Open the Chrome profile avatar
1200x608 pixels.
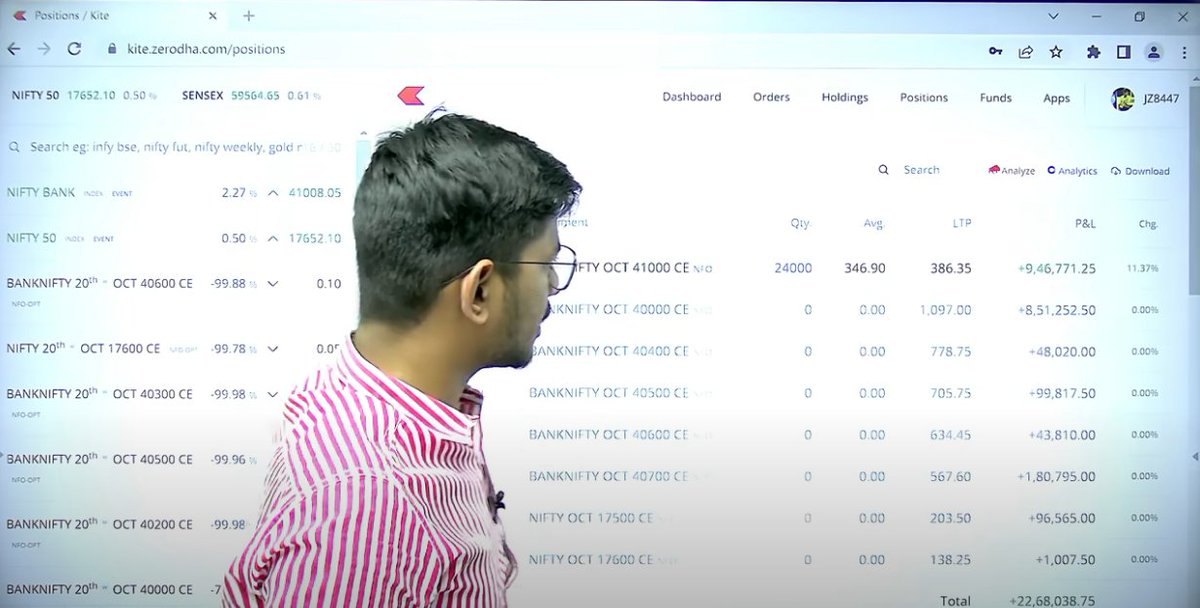click(1154, 51)
